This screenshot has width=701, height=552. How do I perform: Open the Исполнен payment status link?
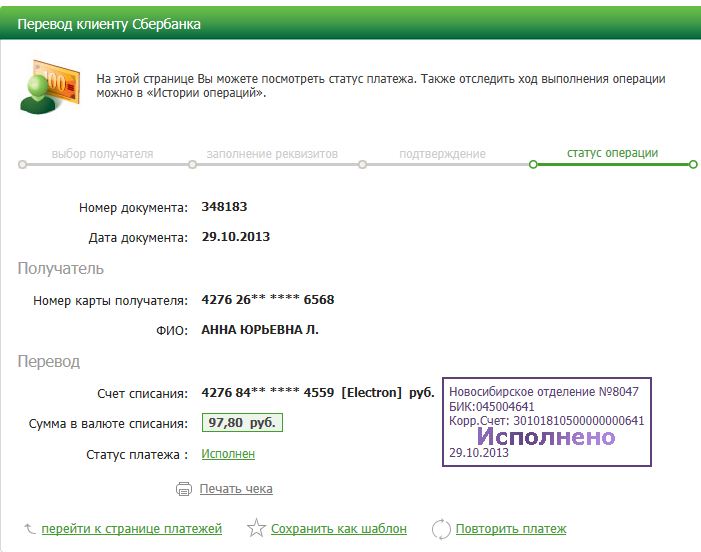click(x=228, y=454)
